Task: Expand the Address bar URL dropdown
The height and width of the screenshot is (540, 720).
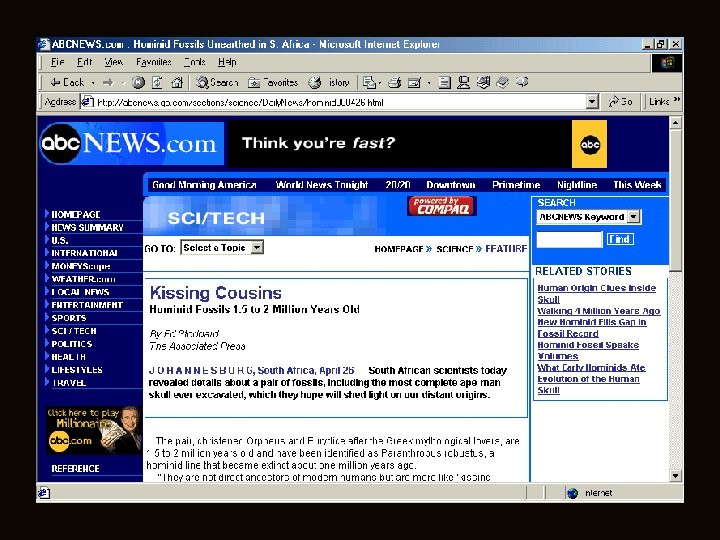Action: (593, 101)
